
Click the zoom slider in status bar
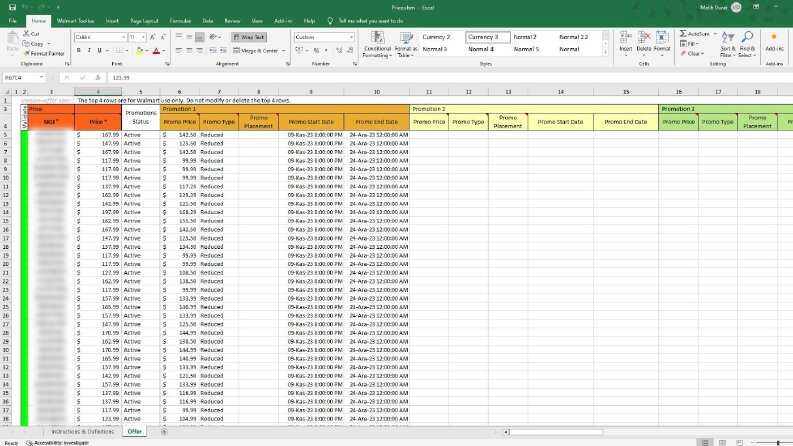point(777,443)
